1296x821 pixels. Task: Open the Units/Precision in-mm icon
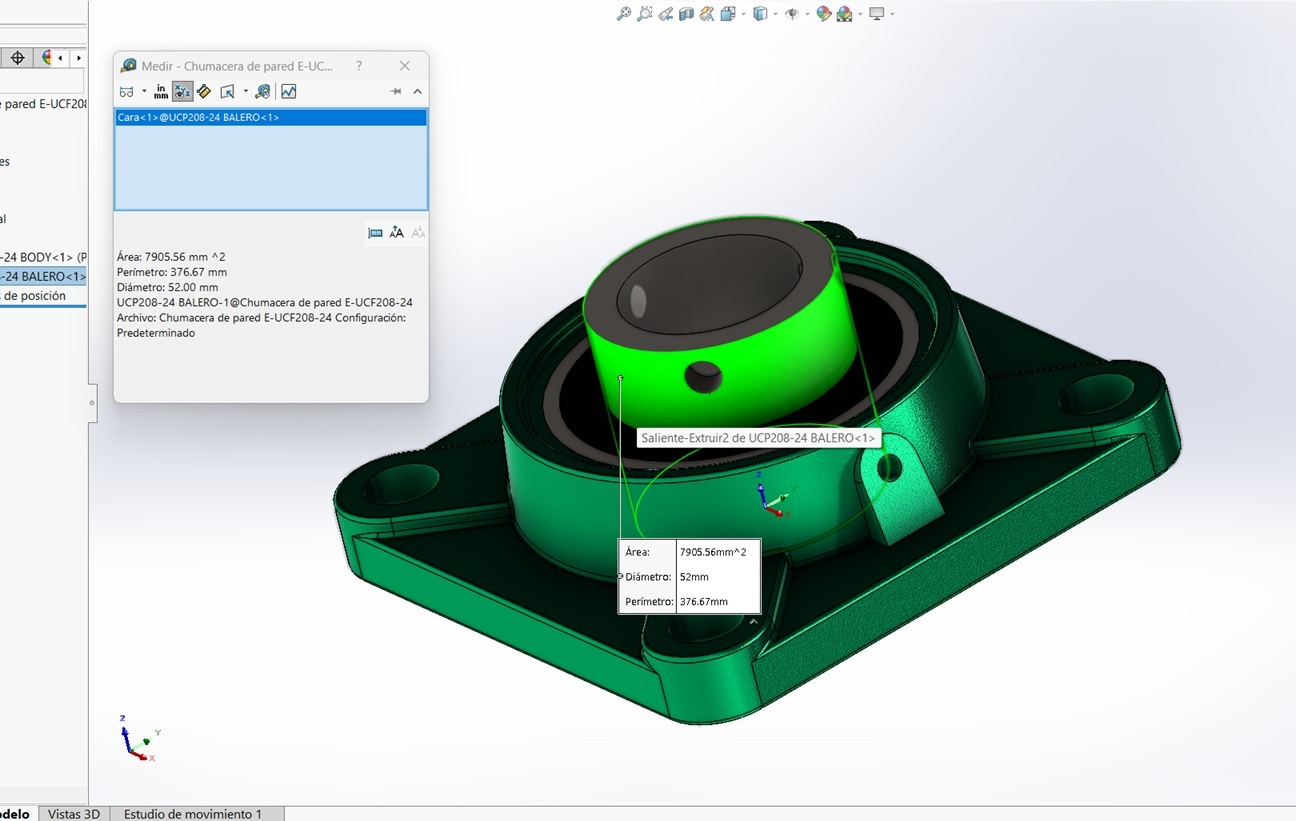point(161,92)
